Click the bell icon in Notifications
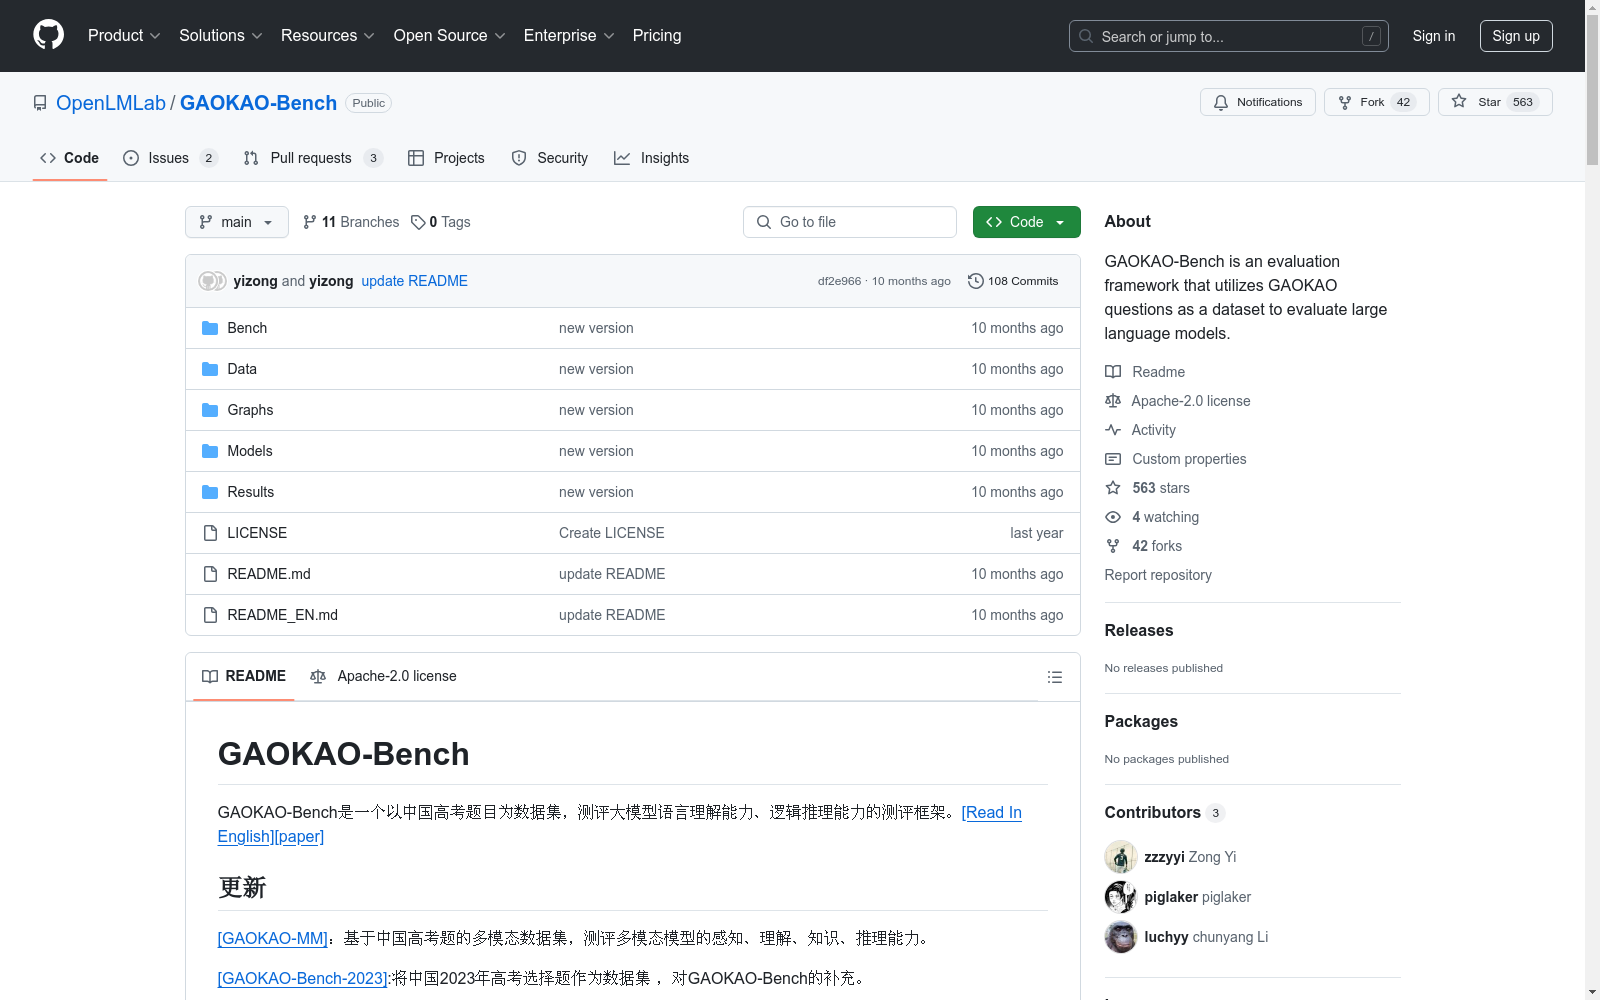 coord(1221,102)
